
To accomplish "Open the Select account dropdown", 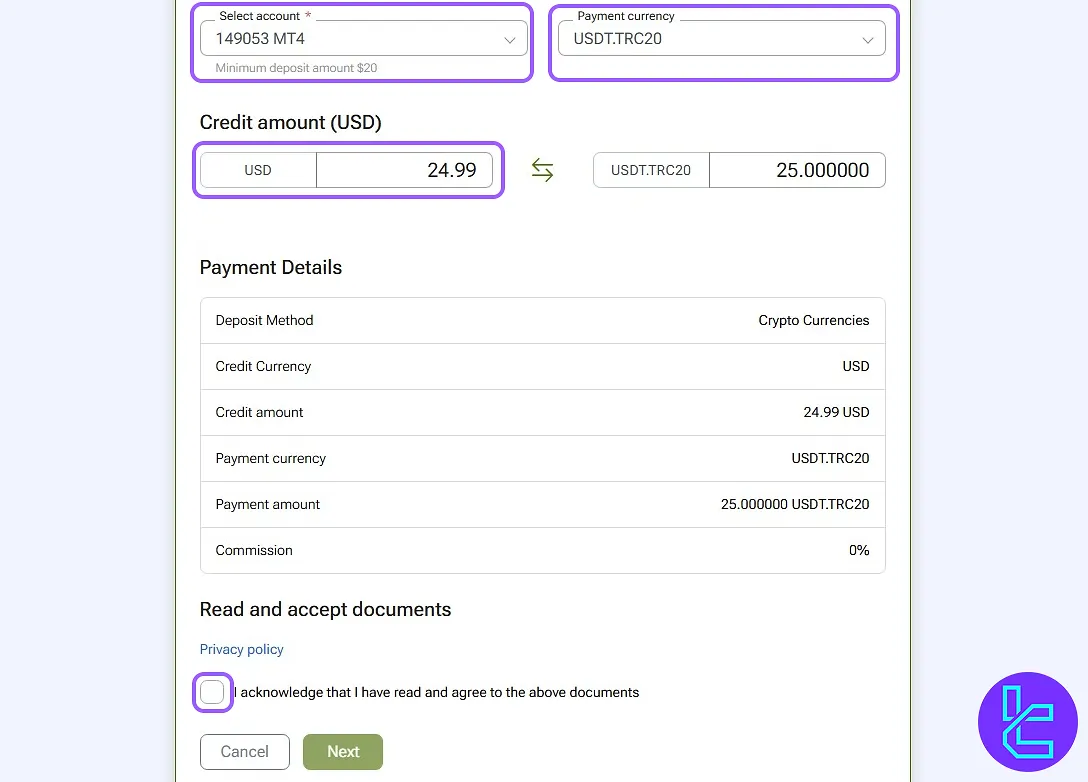I will pos(363,38).
